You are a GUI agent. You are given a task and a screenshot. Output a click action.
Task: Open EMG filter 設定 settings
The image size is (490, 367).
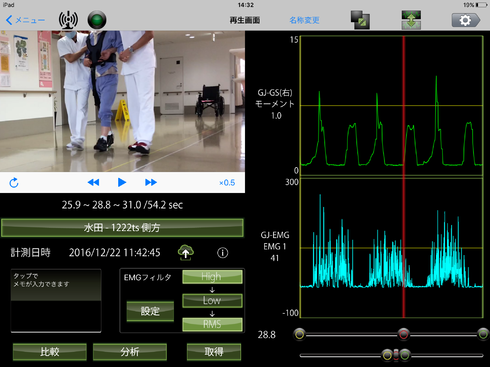click(x=150, y=311)
